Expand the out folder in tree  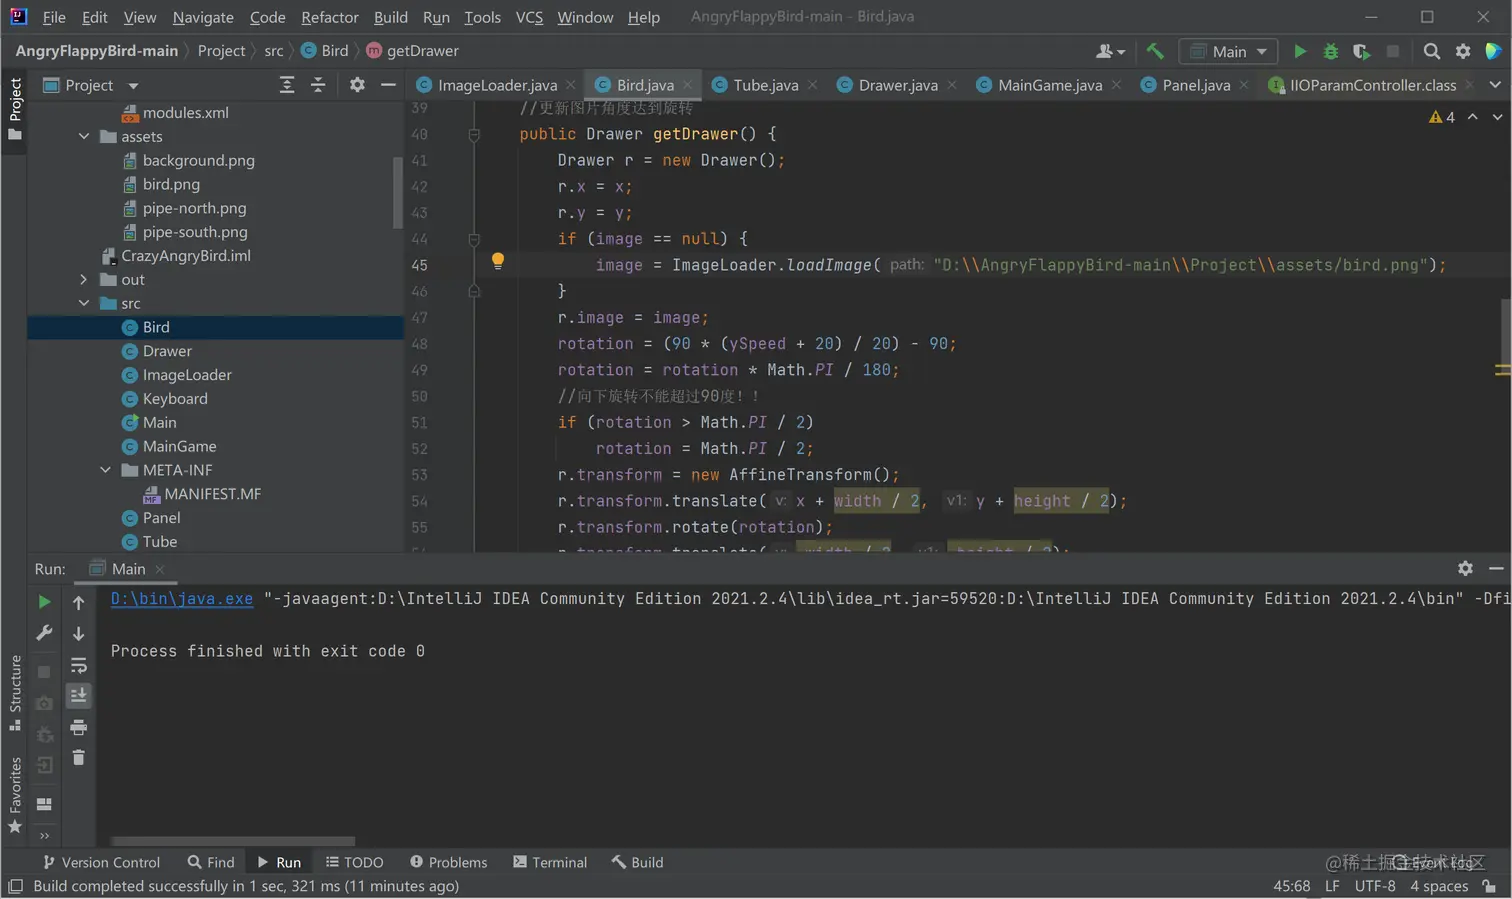point(84,280)
